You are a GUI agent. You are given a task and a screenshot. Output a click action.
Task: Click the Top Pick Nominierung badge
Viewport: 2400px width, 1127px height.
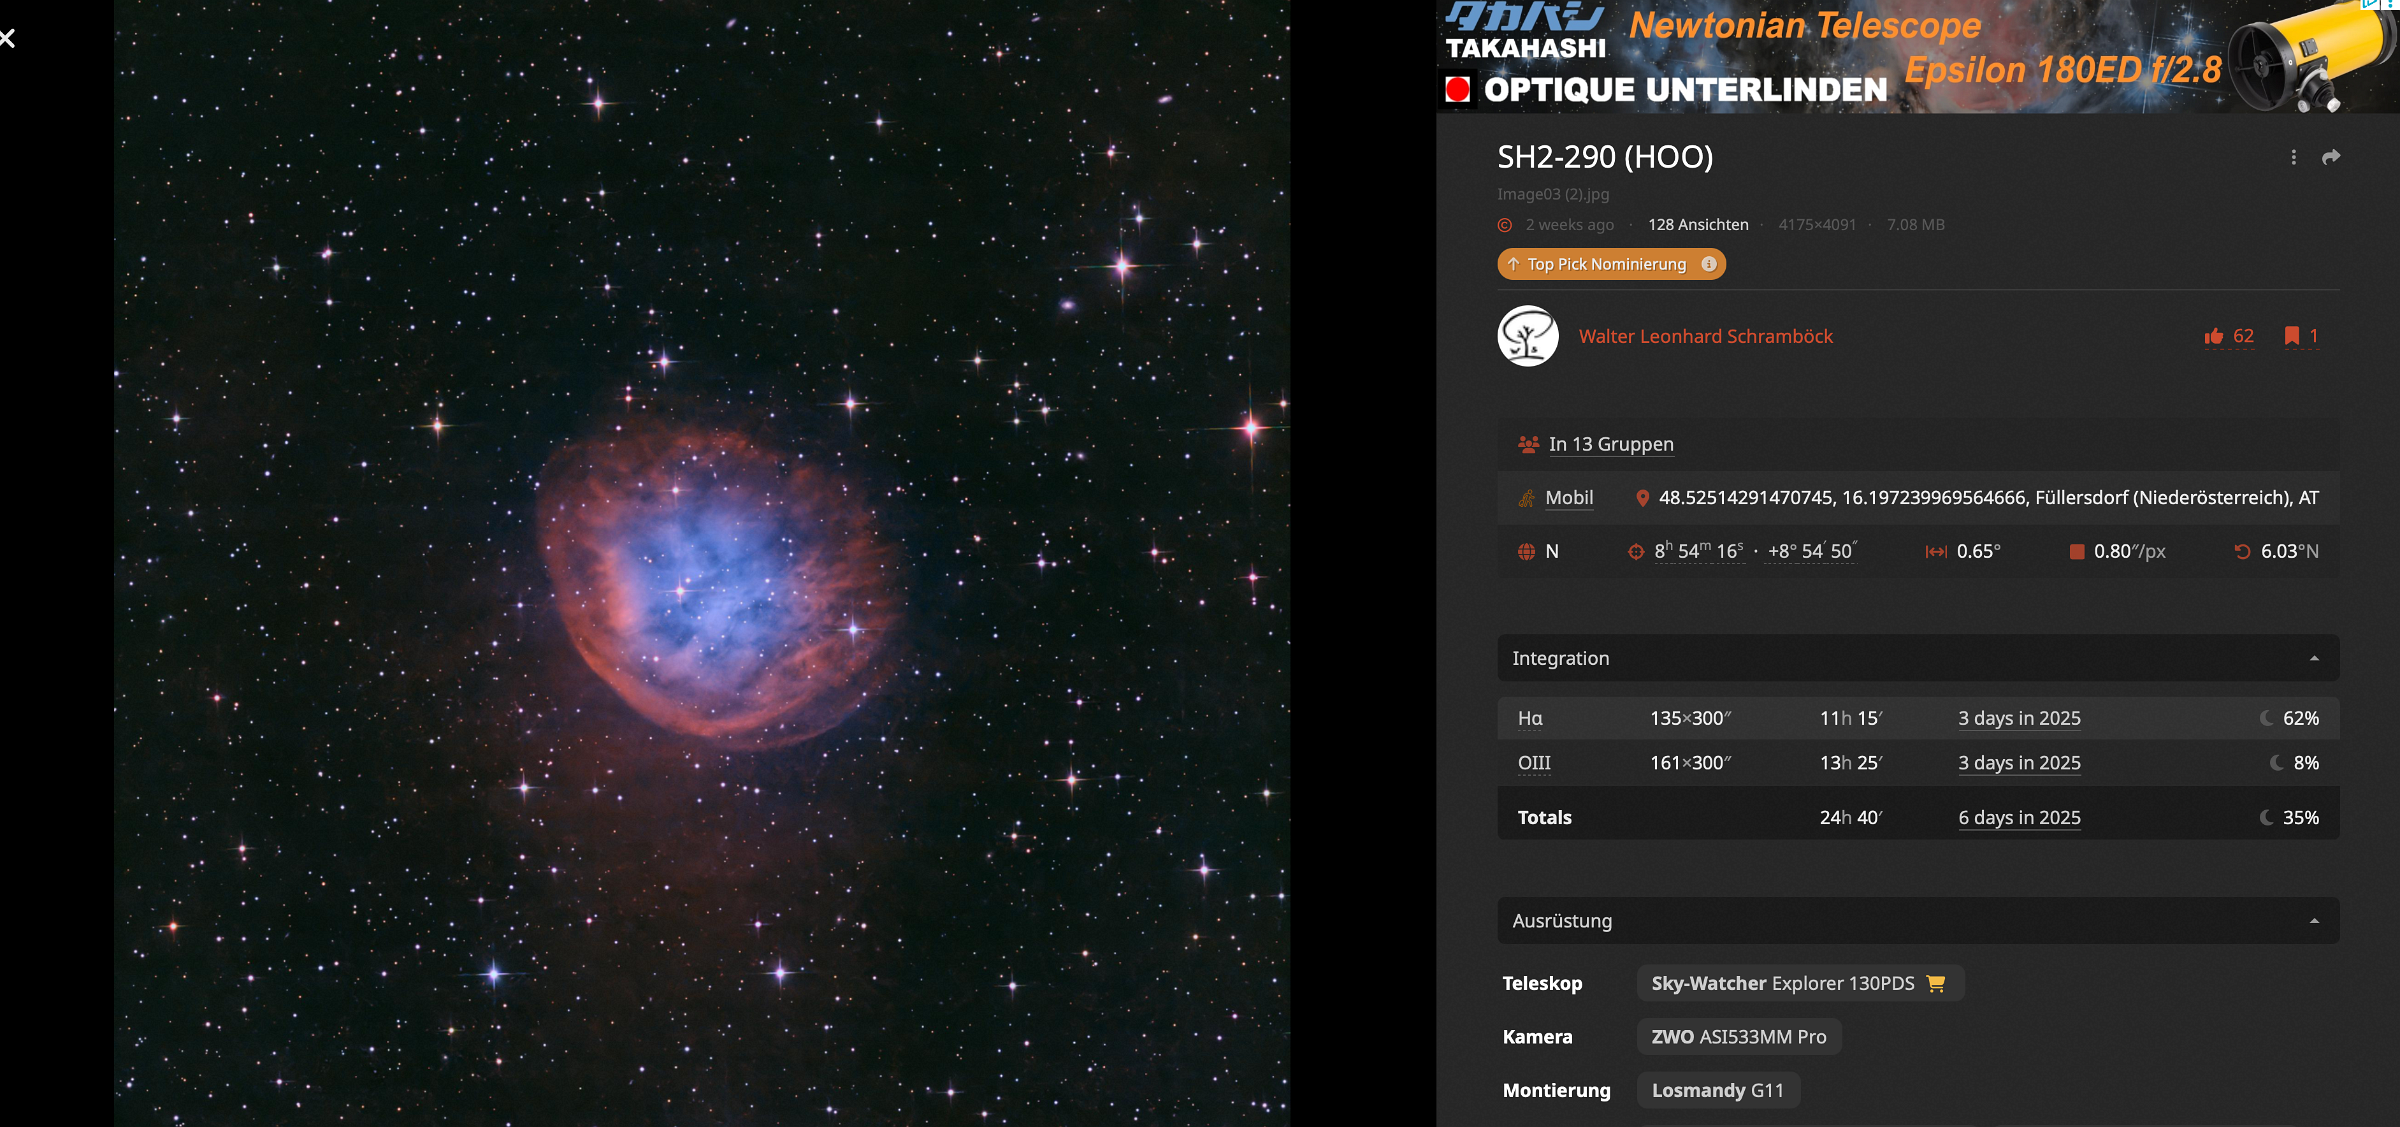pyautogui.click(x=1605, y=264)
